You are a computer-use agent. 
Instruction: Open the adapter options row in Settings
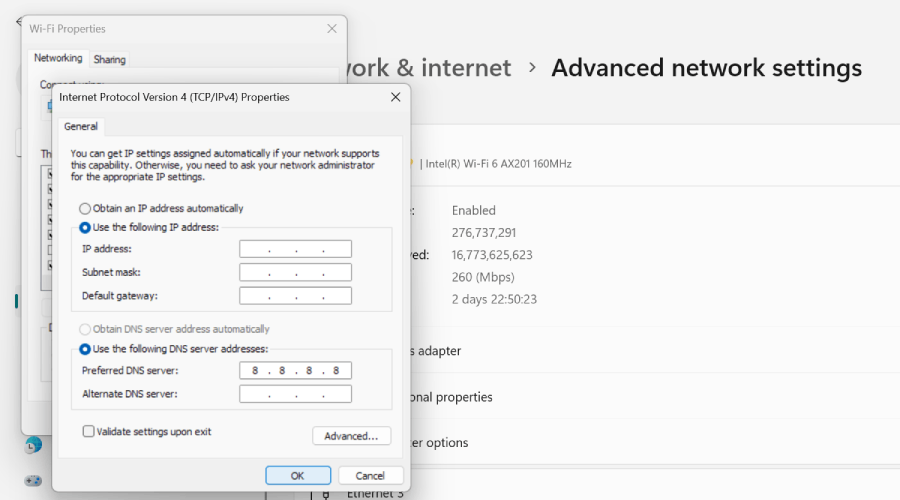point(655,443)
